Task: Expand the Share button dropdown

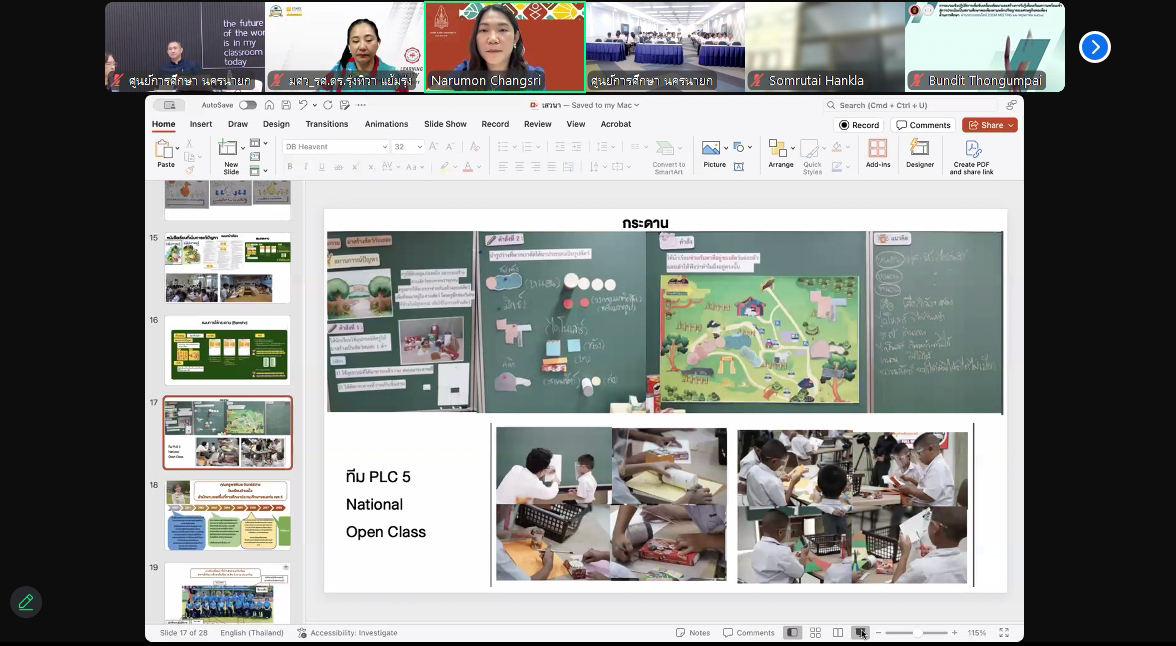Action: click(x=1011, y=125)
